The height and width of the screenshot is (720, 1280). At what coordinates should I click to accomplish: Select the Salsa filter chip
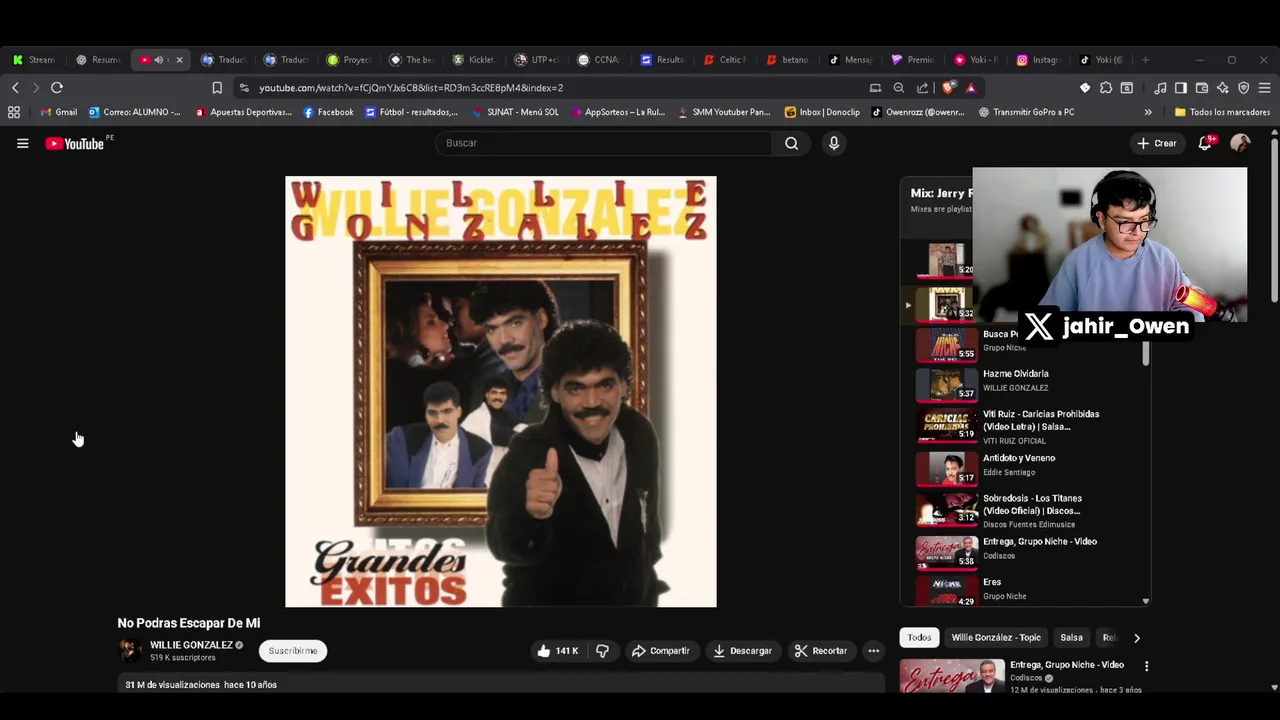1071,638
